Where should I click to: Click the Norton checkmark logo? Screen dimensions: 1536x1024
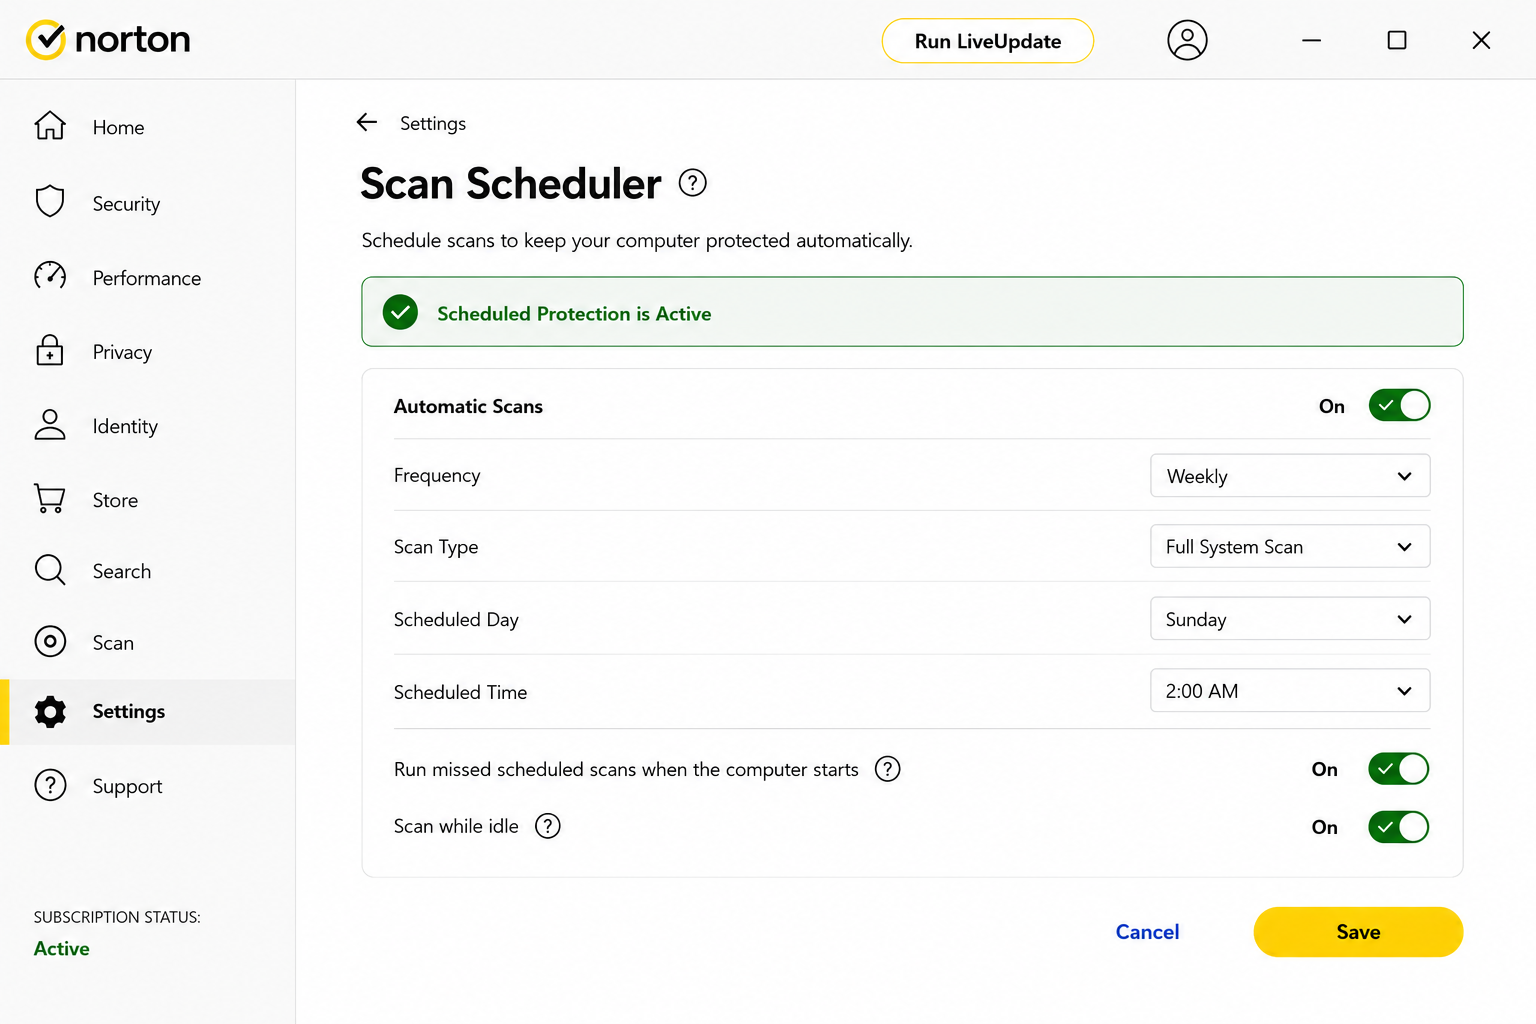(46, 40)
